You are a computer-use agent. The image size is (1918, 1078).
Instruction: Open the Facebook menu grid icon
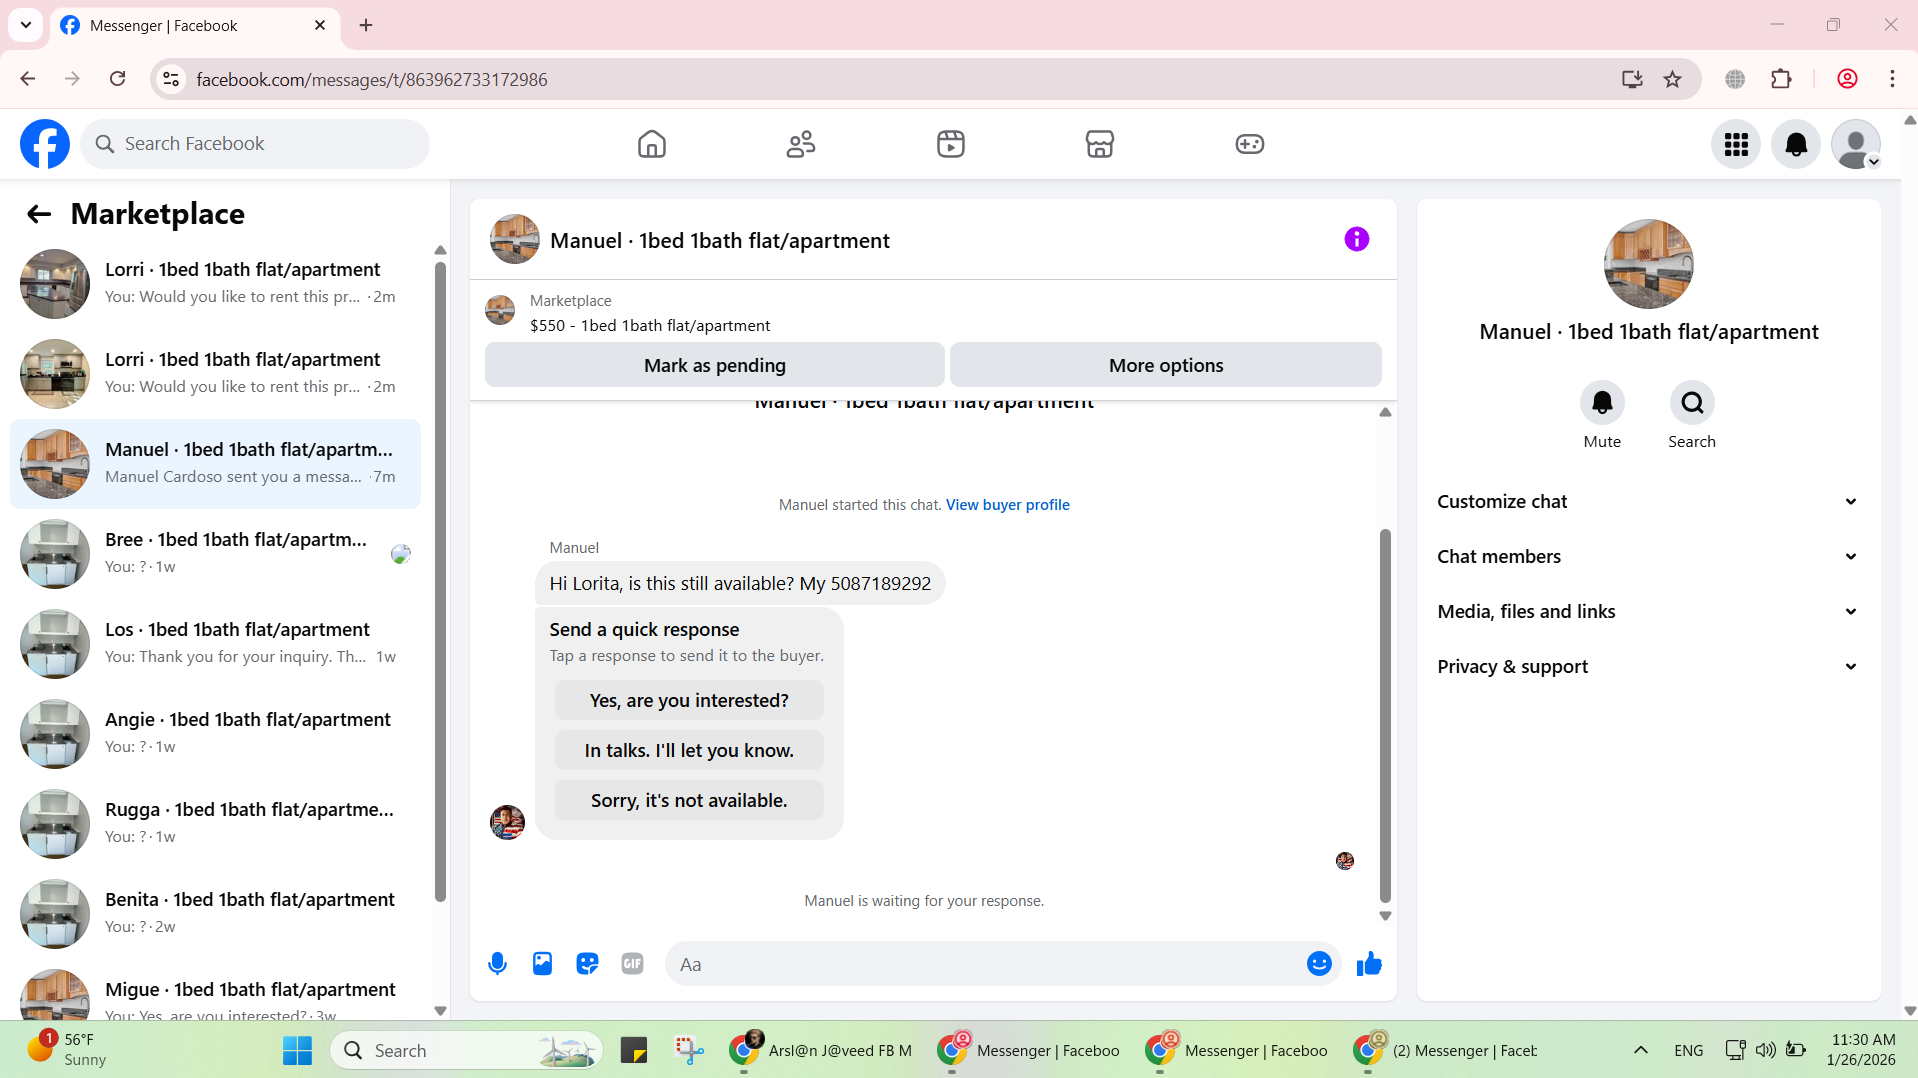[1736, 145]
